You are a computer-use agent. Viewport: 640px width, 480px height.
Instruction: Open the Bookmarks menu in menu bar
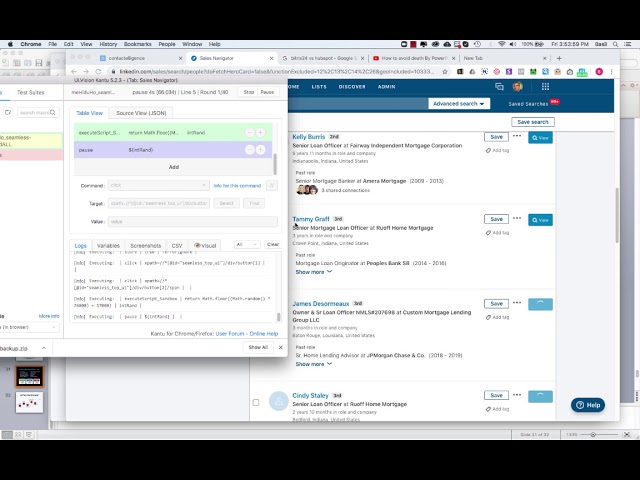(x=138, y=44)
